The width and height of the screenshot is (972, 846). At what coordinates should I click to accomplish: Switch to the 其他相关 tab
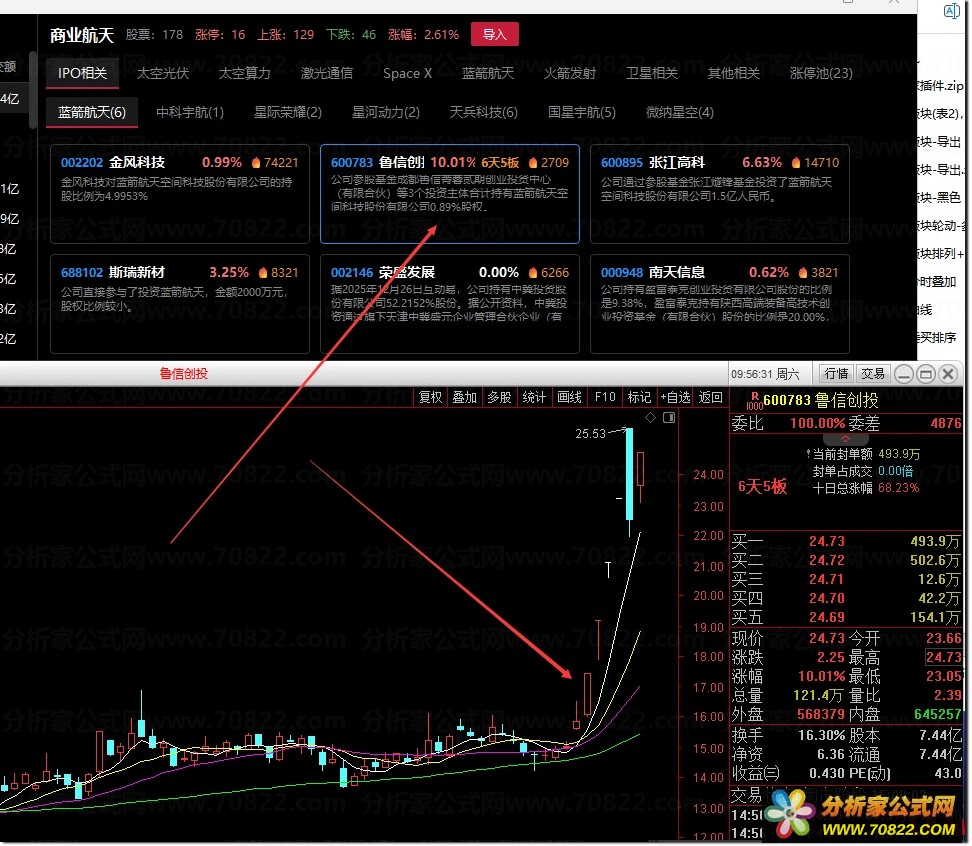tap(733, 73)
